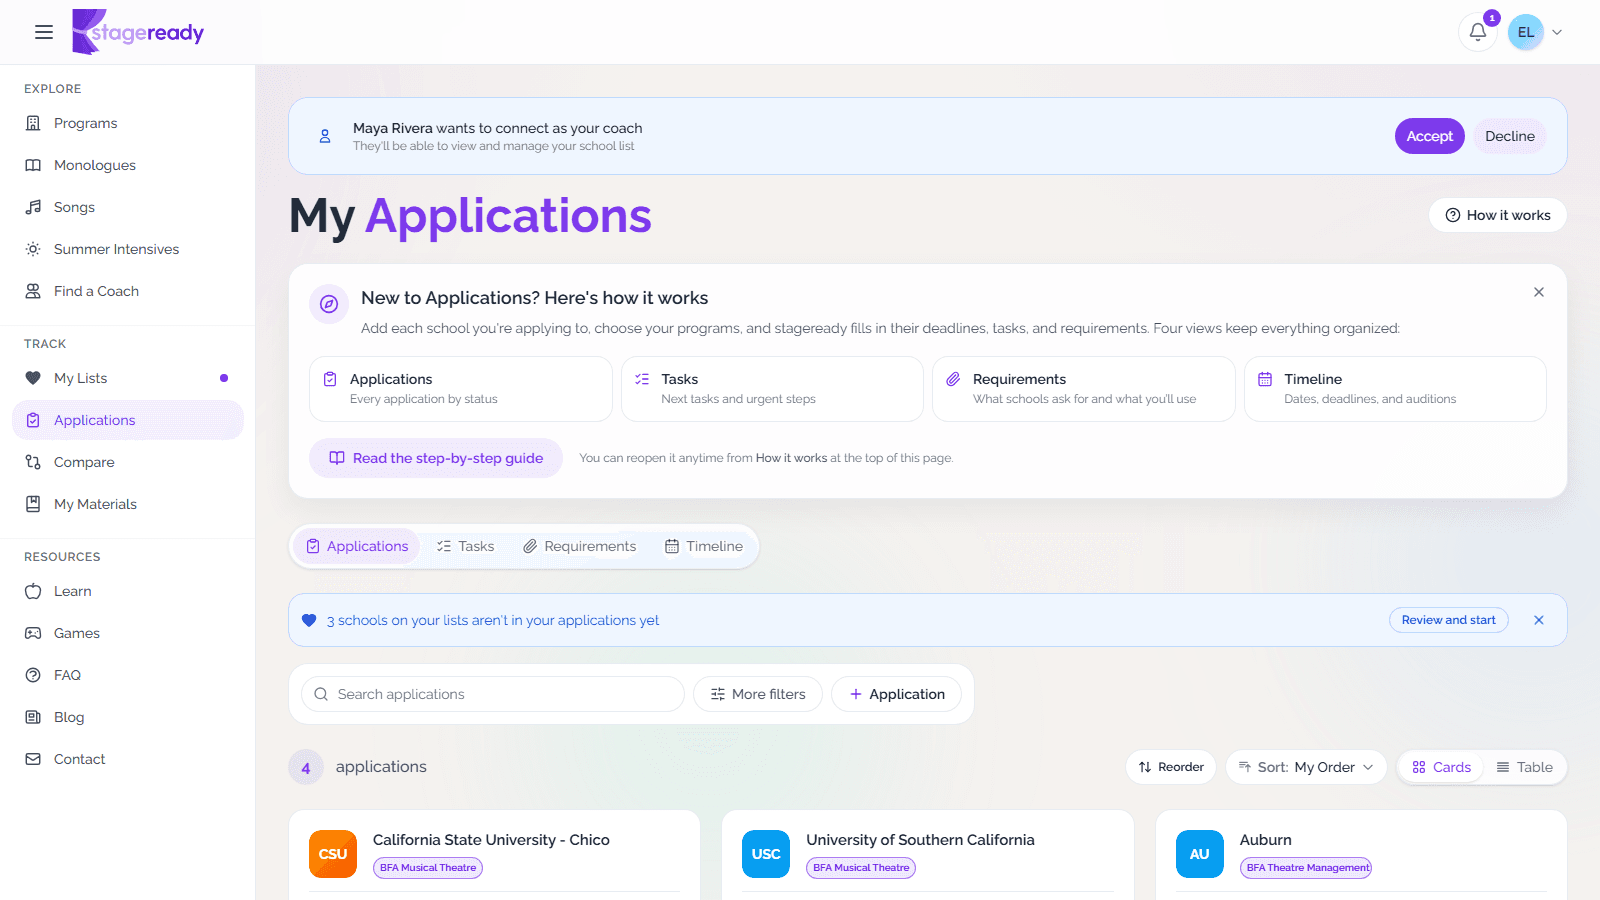Click the Find a Coach icon
1600x900 pixels.
tap(33, 291)
